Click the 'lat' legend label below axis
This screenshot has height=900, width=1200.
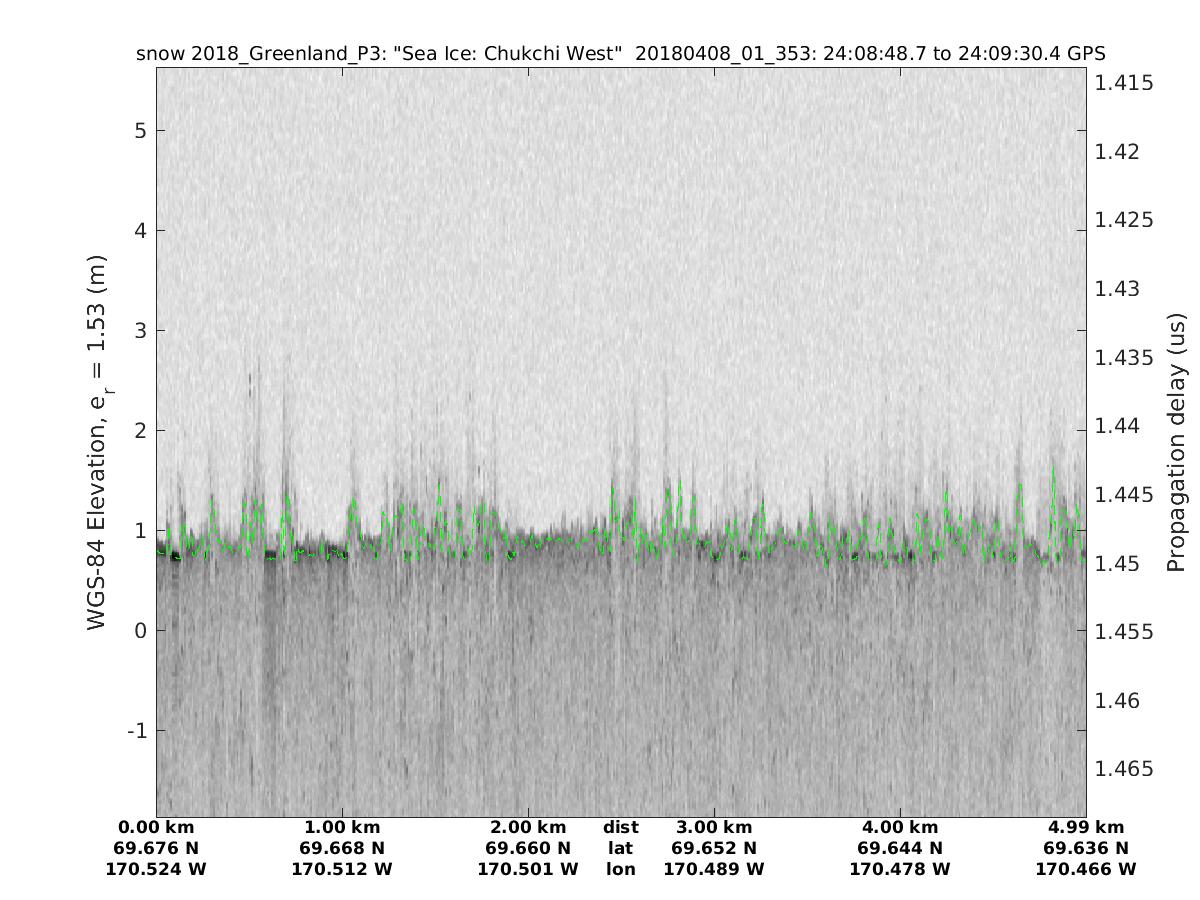point(621,848)
